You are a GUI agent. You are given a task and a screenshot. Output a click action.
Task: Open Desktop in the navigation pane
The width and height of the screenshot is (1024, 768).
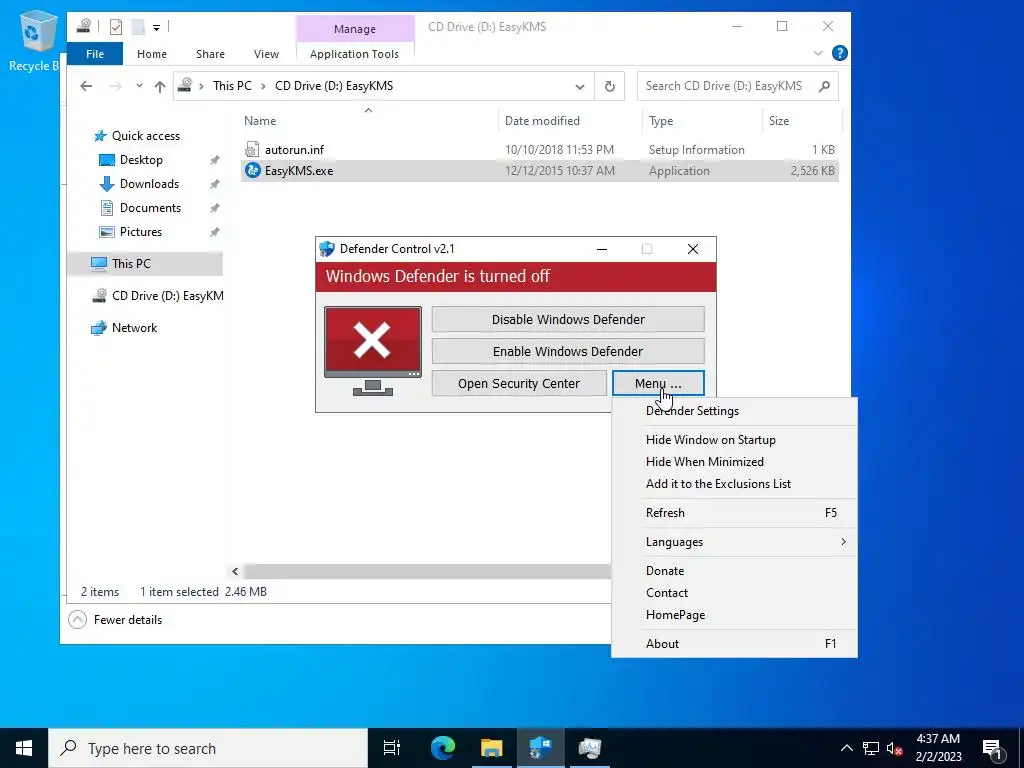[x=141, y=159]
